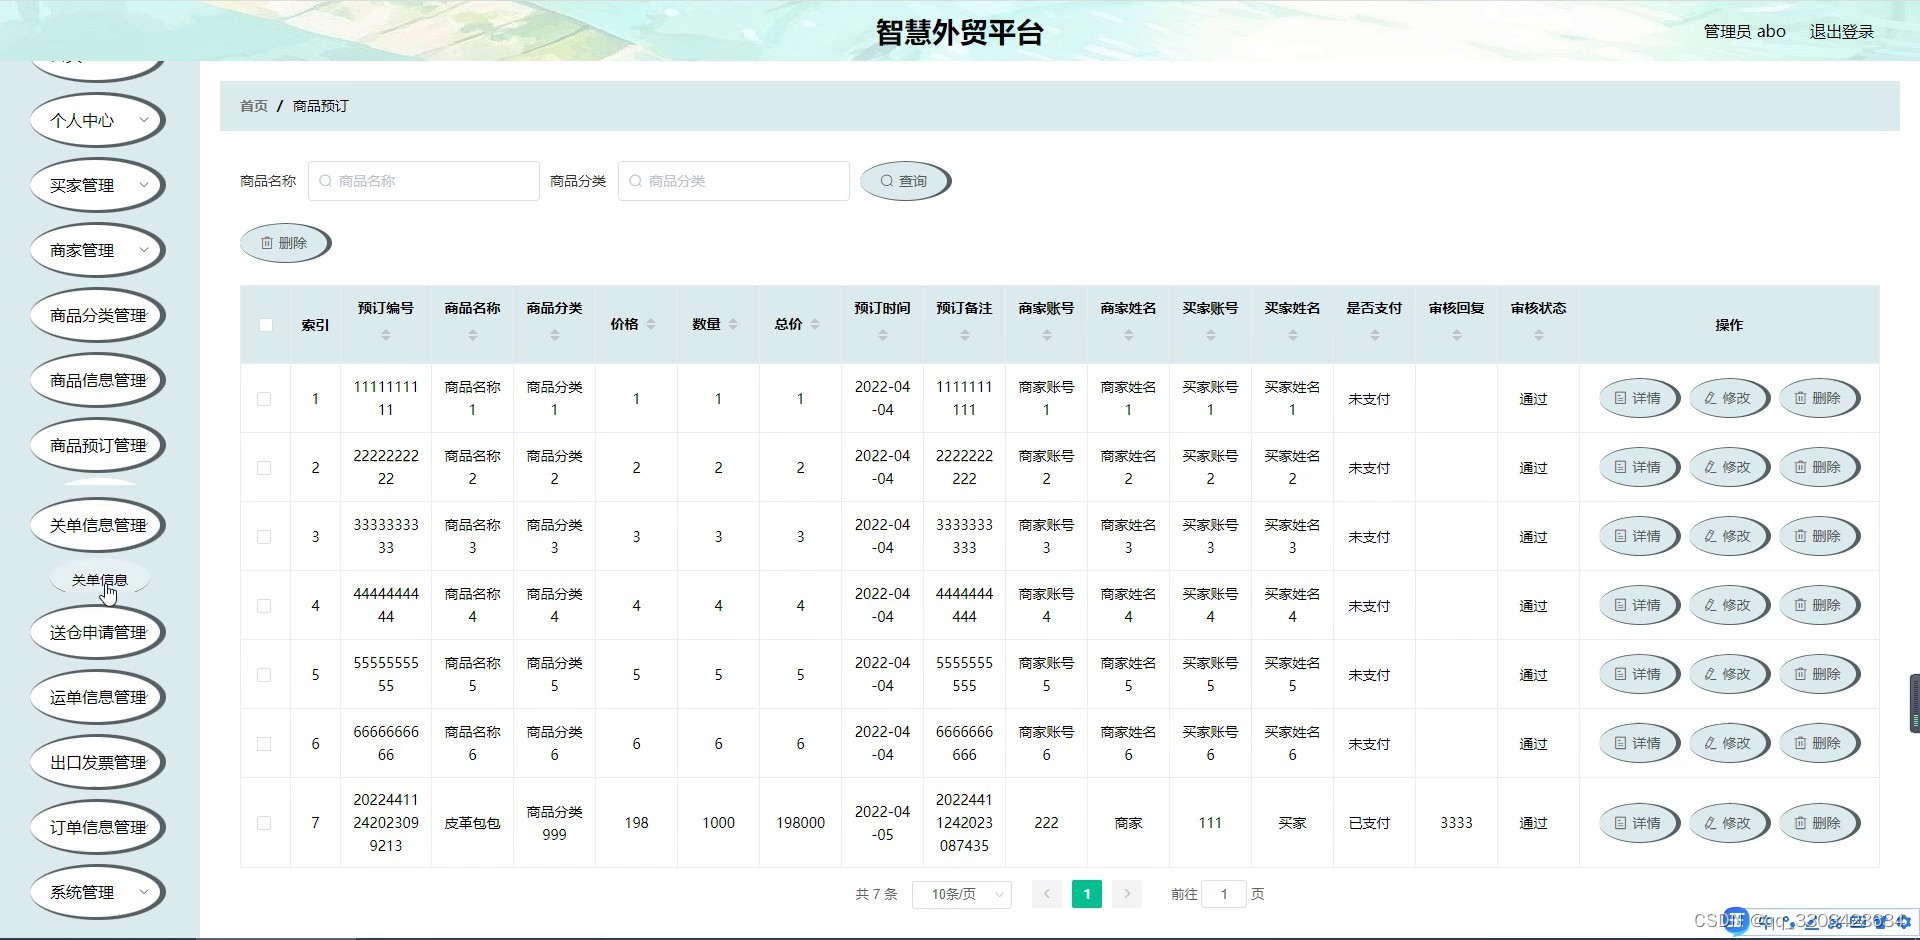The image size is (1920, 940).
Task: Open 商品分类管理 in sidebar
Action: (96, 315)
